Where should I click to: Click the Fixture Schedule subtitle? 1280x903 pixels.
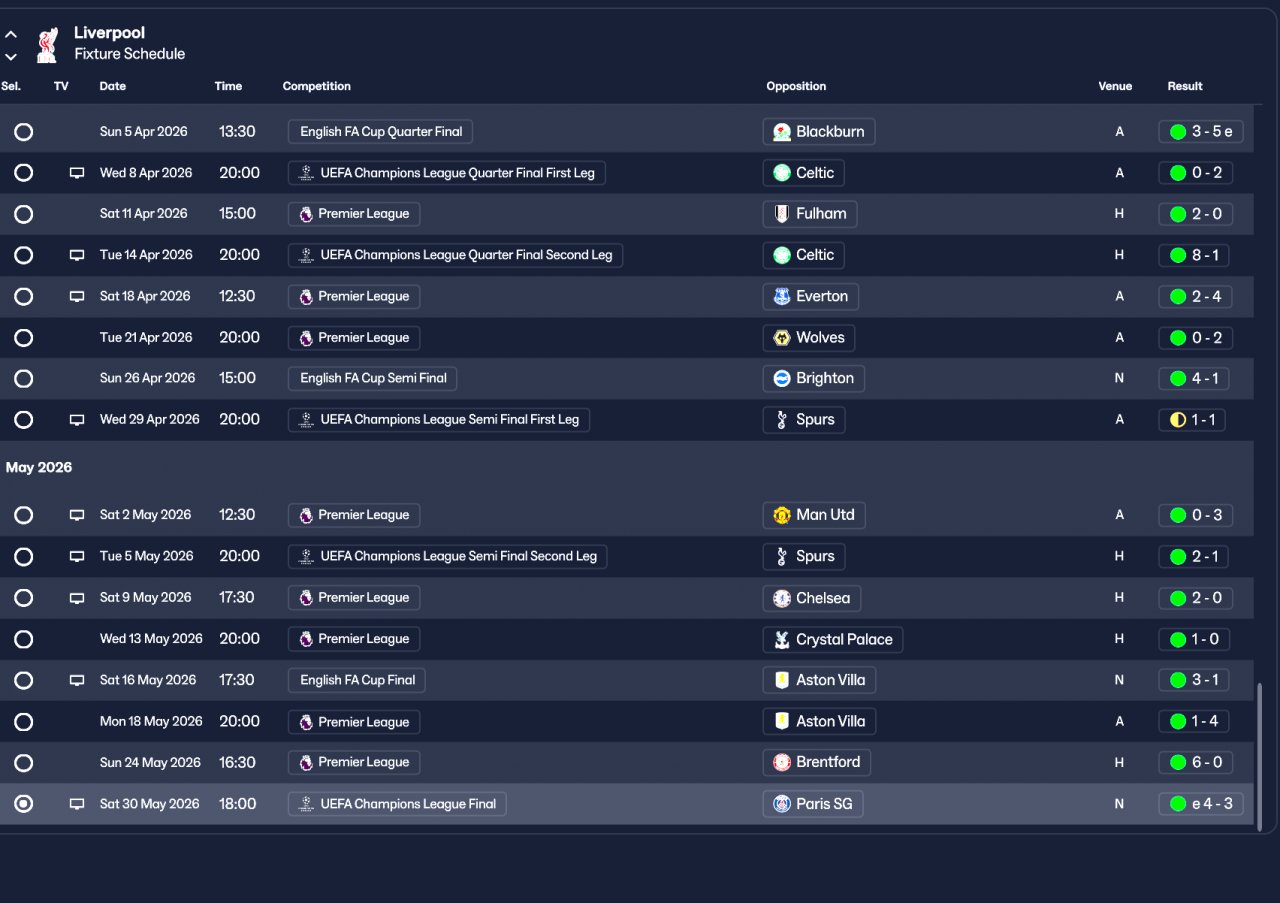pos(130,54)
